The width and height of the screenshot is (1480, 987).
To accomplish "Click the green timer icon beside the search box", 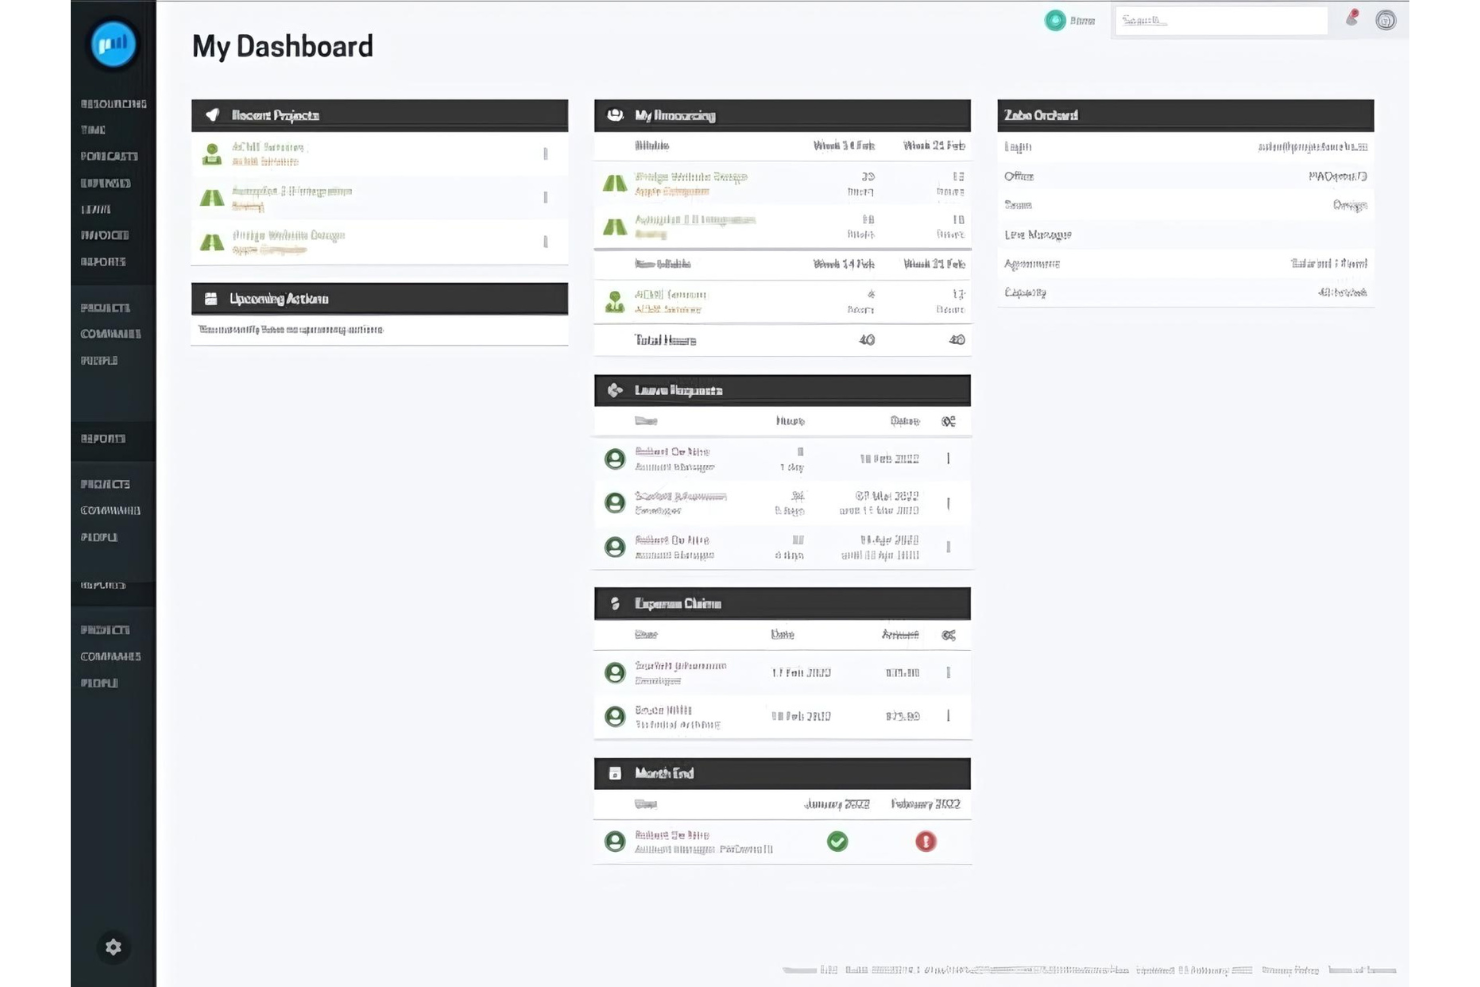I will (1055, 20).
